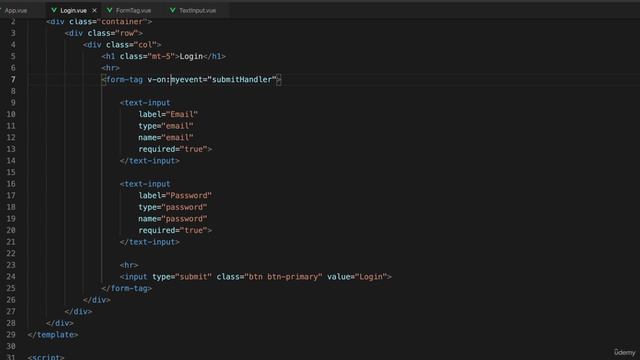
Task: Close the Login.vue tab
Action: [94, 10]
